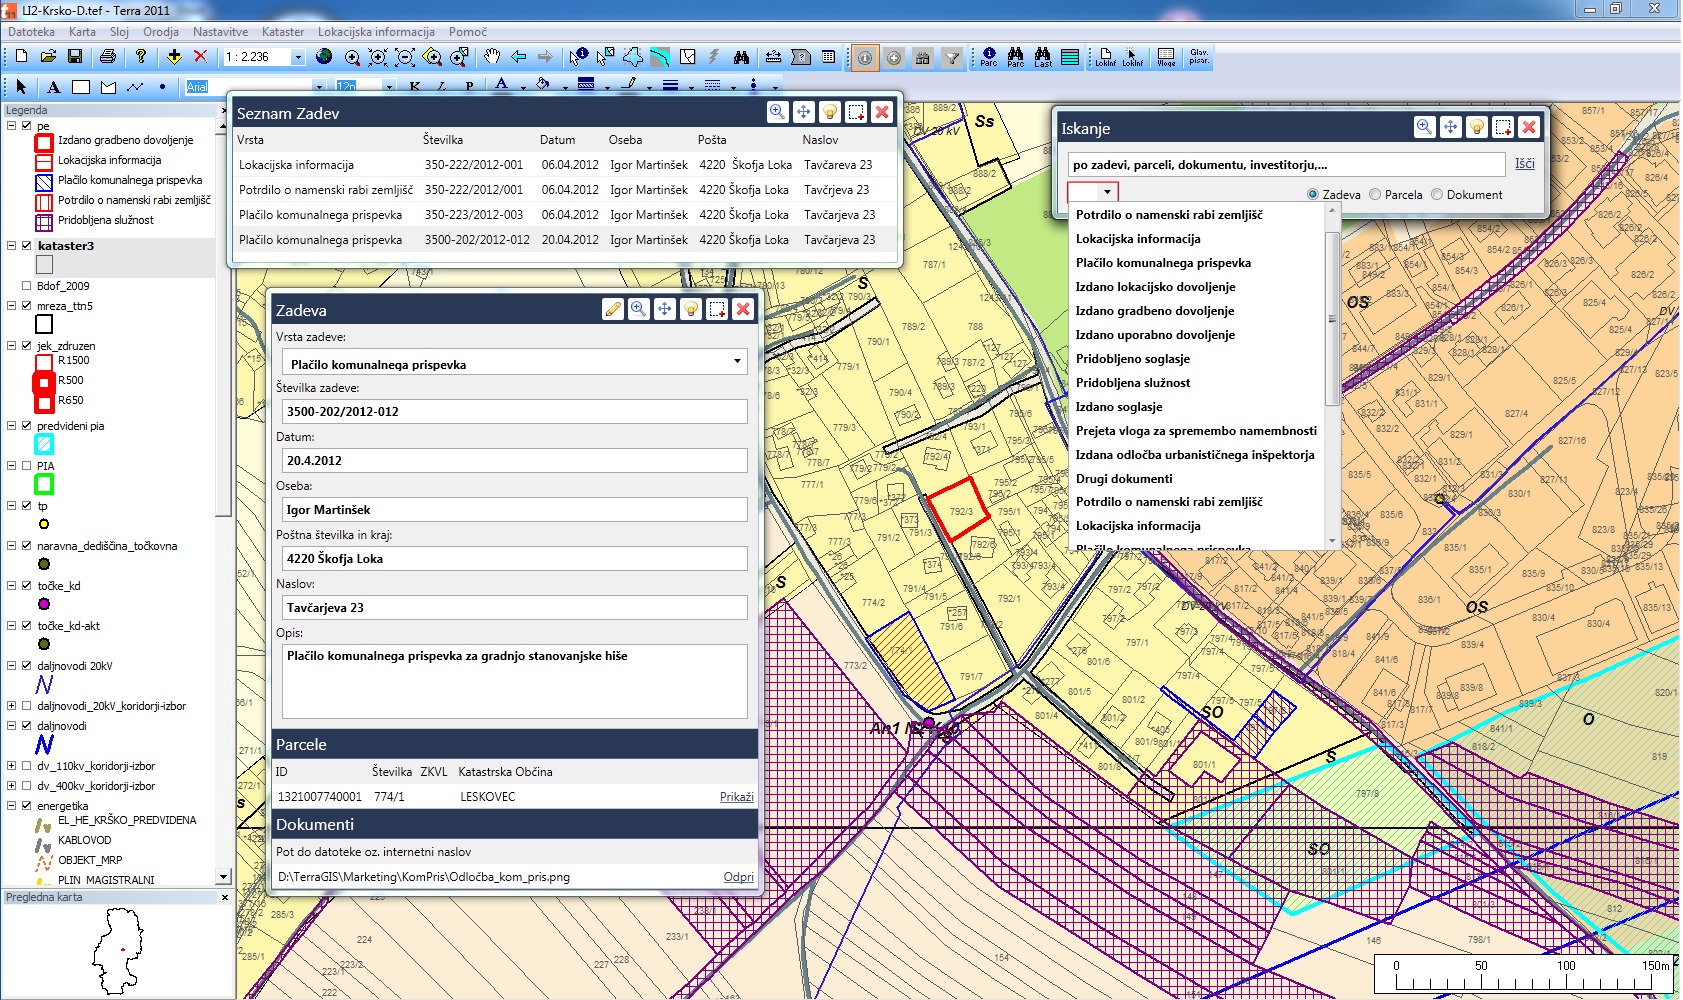1683x1000 pixels.
Task: Open the map scale 1:2.236 dropdown
Action: tap(297, 57)
